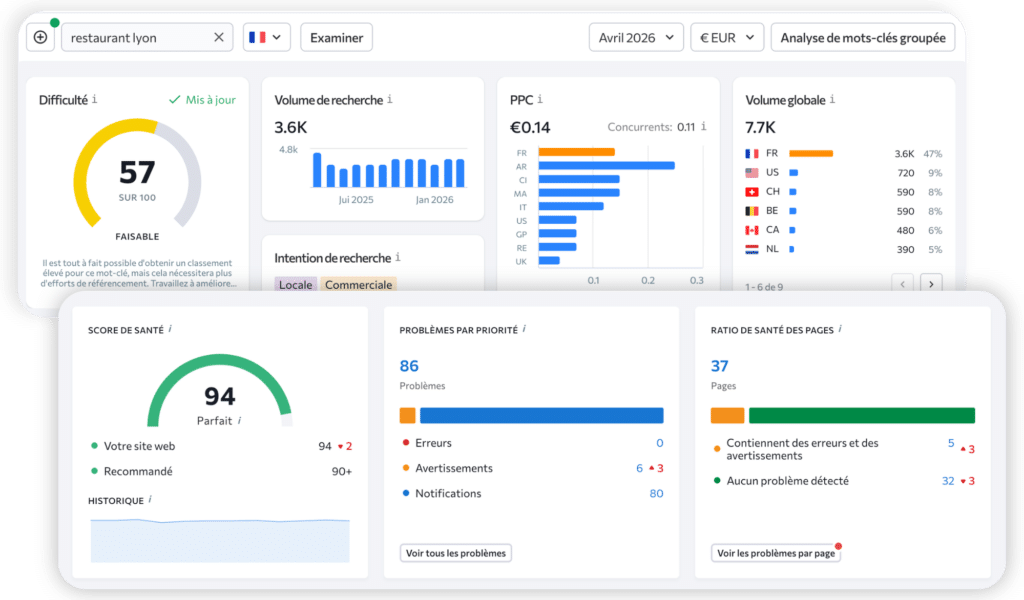Click the orange segment of page health bar
This screenshot has height=600, width=1024.
click(x=728, y=415)
